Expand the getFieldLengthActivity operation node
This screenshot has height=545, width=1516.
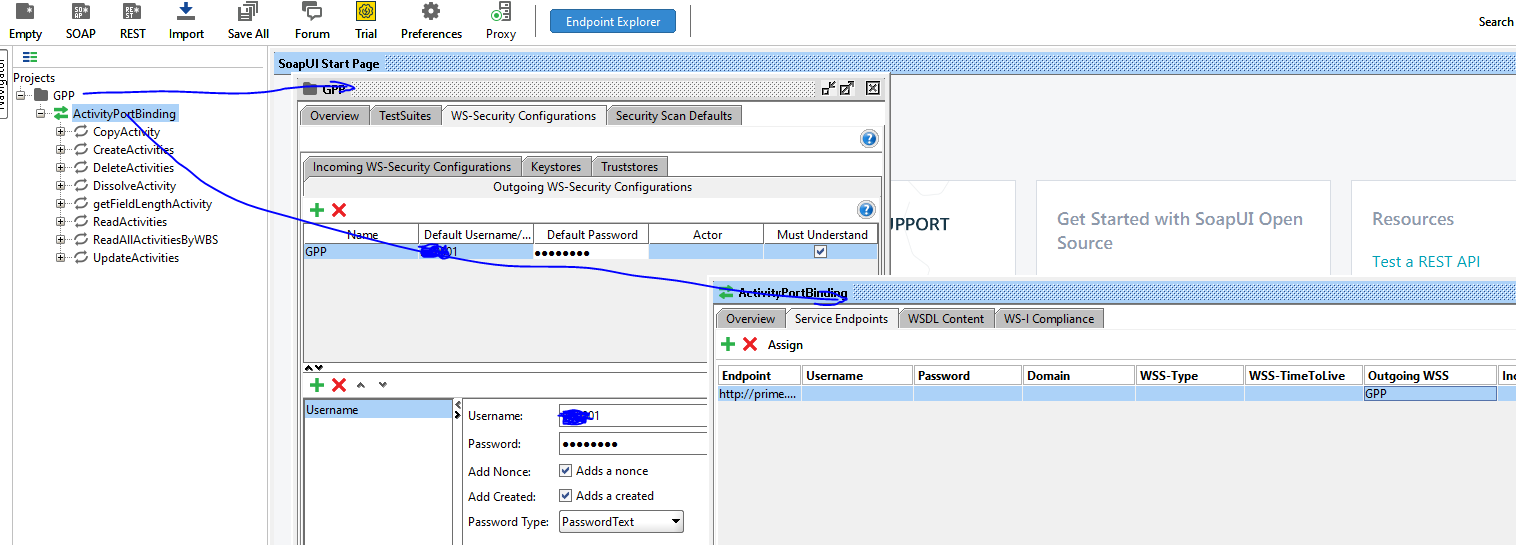(x=61, y=203)
